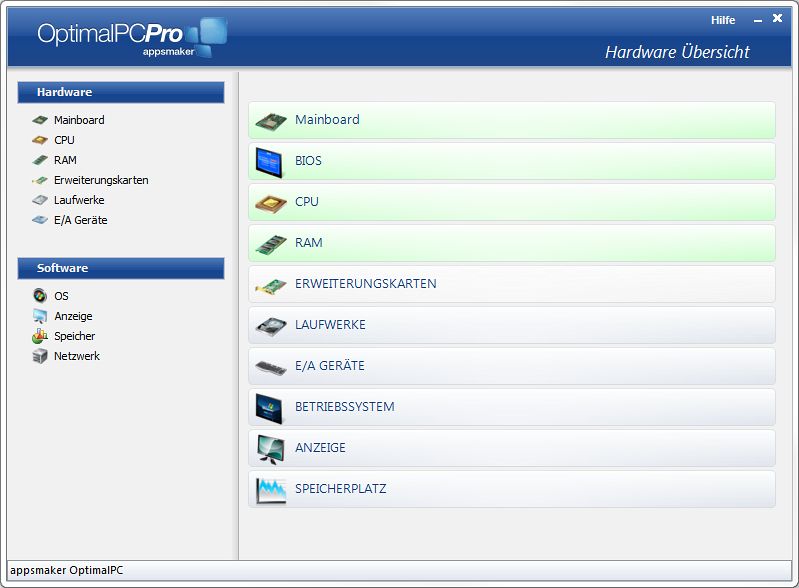This screenshot has width=799, height=588.
Task: Open the BETRIEBSSYSTEM row
Action: (x=512, y=407)
